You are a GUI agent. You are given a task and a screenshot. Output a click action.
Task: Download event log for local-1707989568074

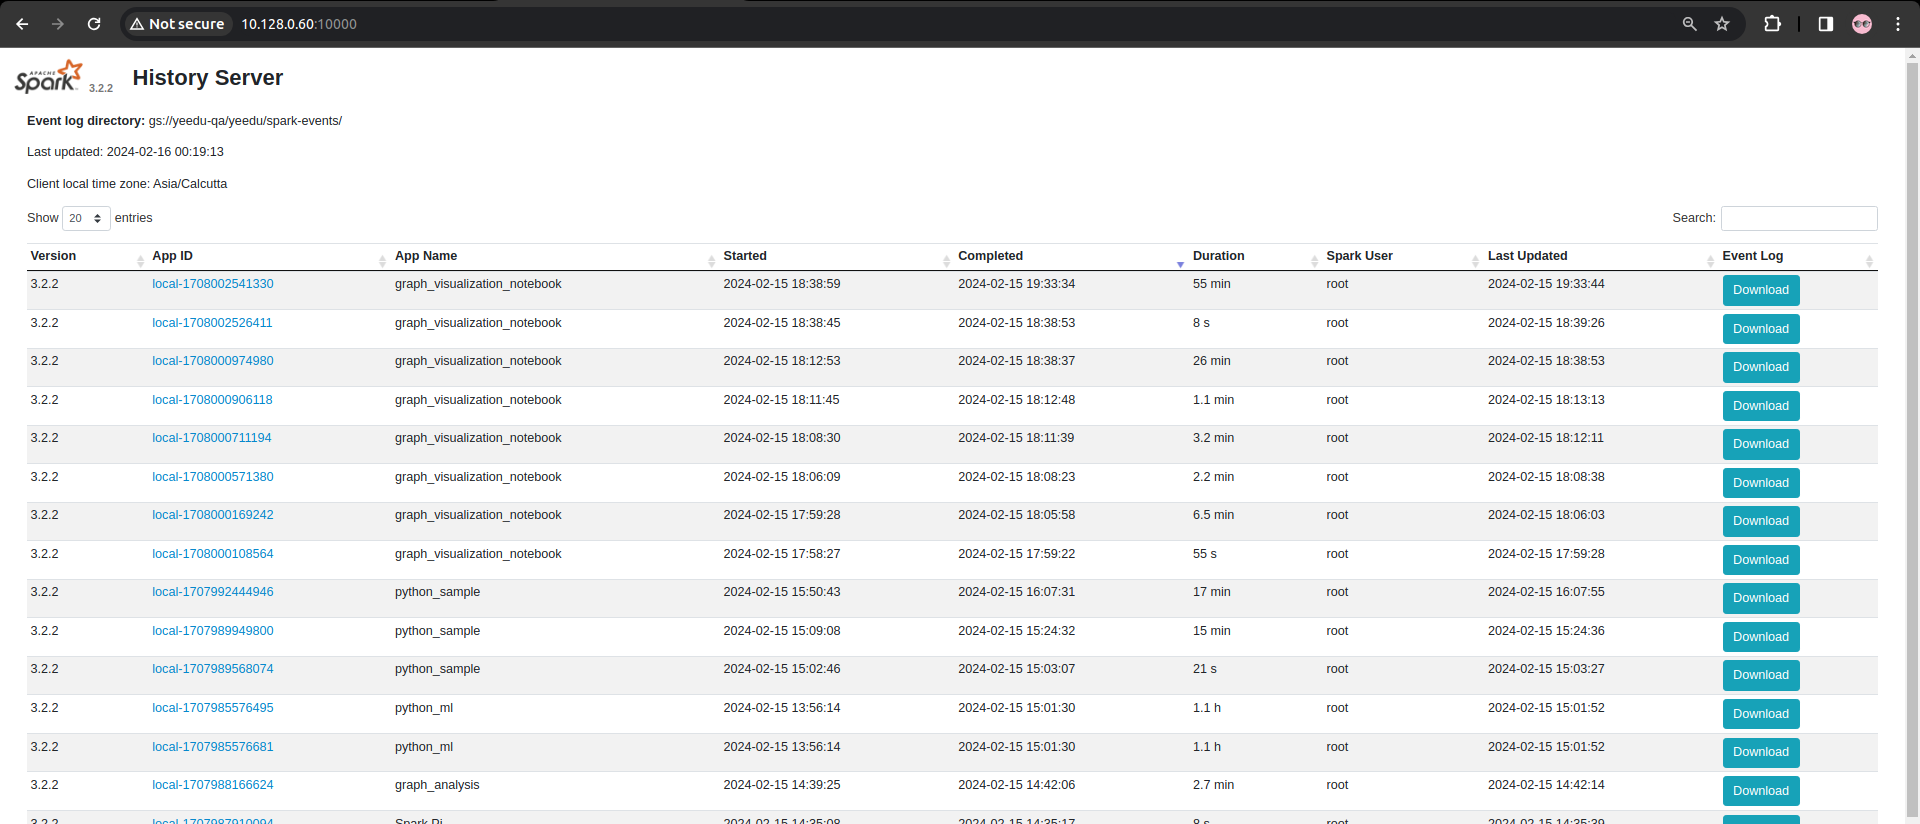1761,675
